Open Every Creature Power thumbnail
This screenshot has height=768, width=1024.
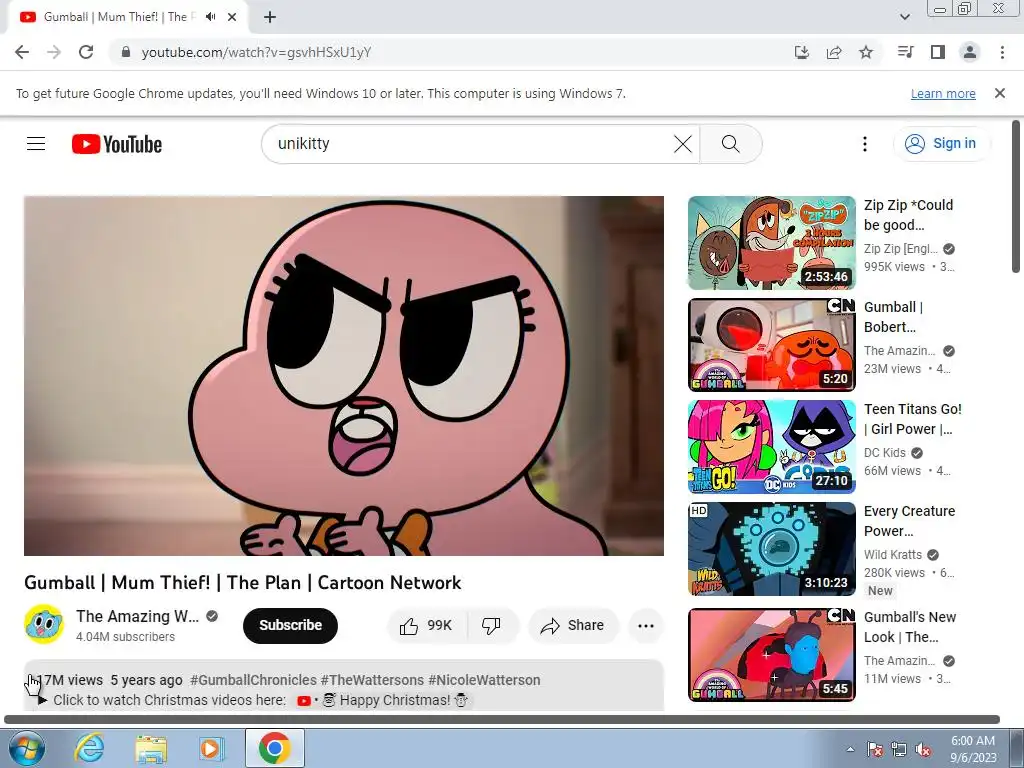(771, 549)
